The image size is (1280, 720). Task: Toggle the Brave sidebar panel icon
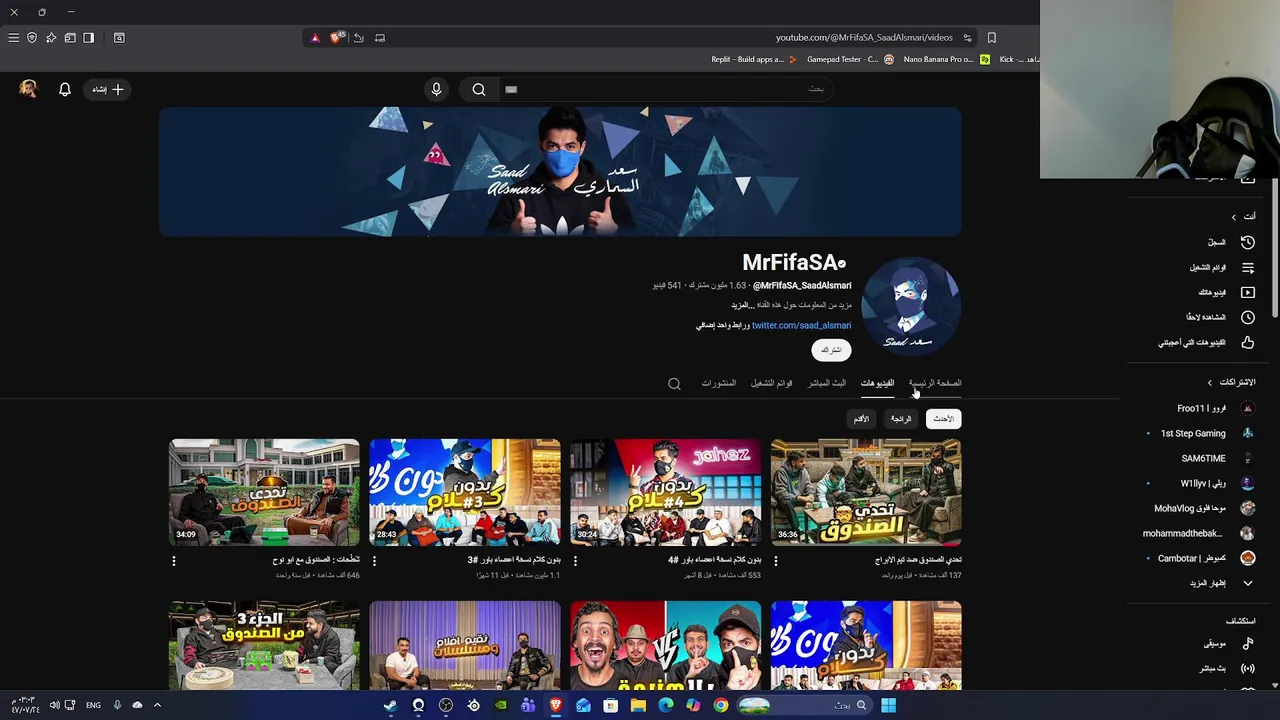pos(88,38)
